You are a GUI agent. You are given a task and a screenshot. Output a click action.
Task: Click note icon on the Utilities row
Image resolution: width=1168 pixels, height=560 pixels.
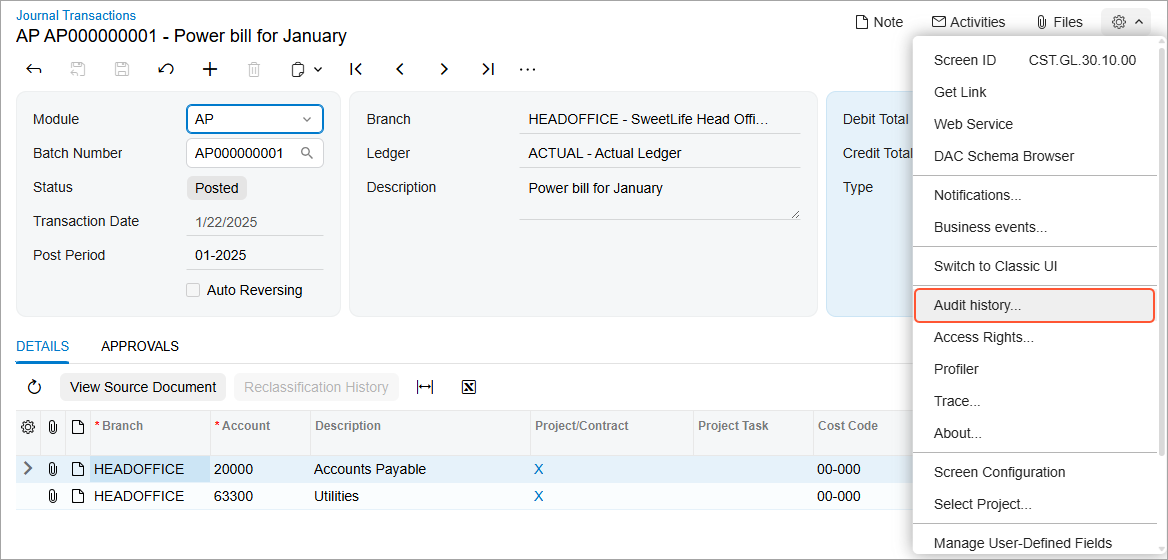[77, 496]
